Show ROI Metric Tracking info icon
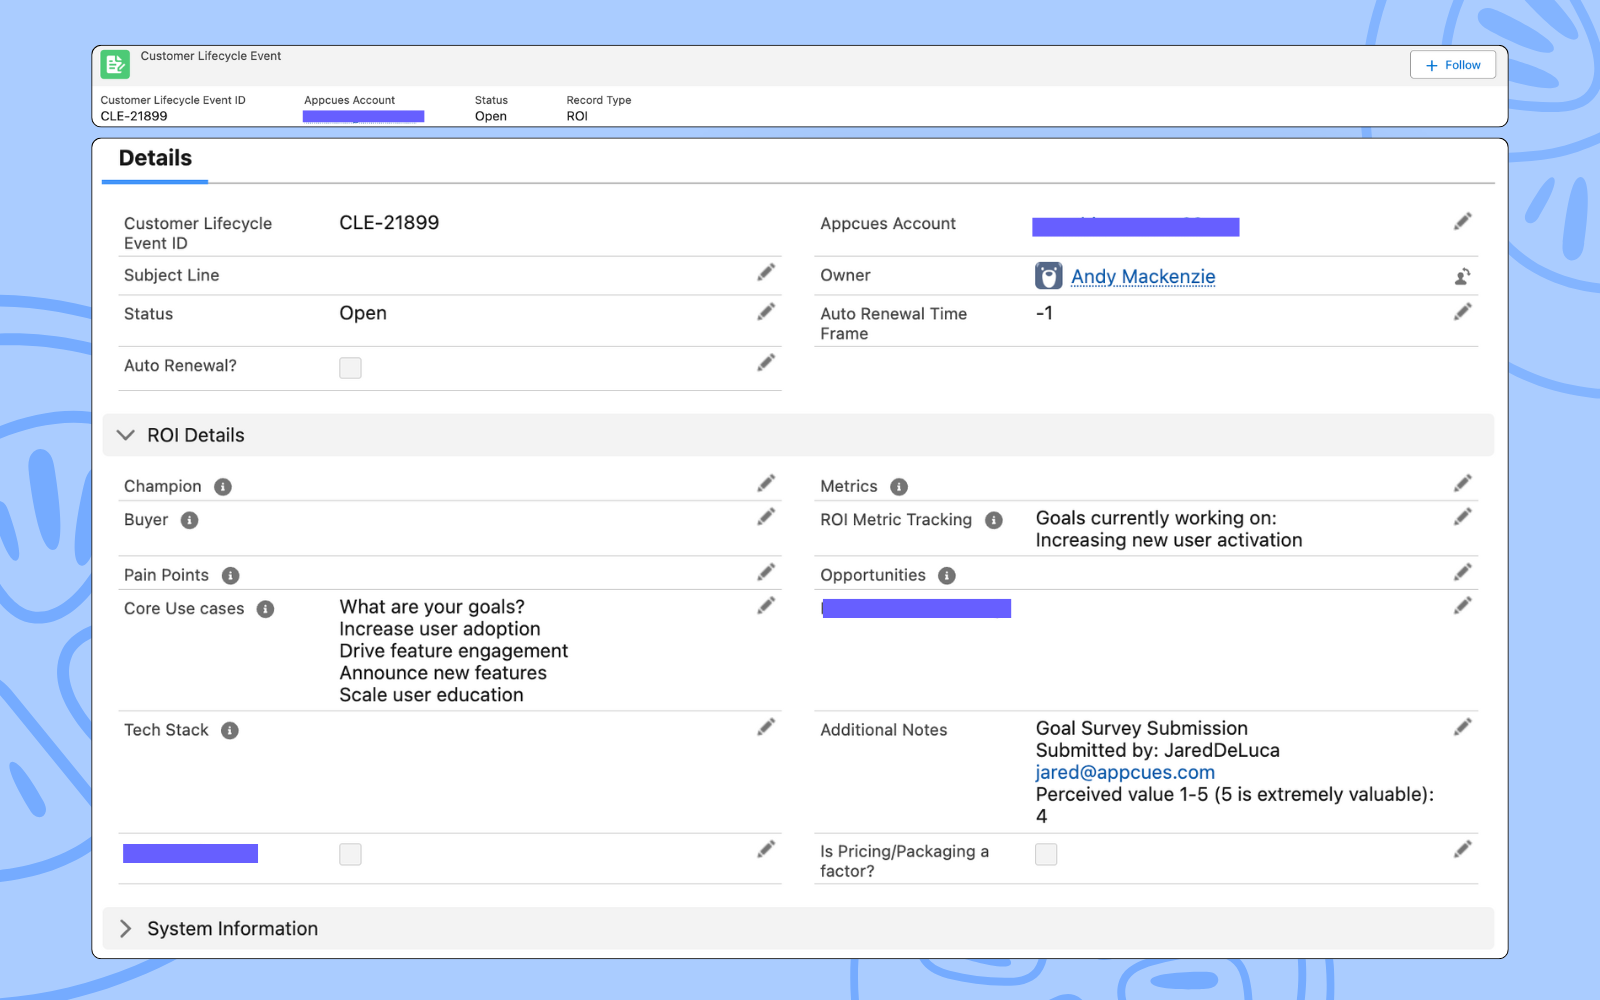This screenshot has width=1600, height=1000. point(994,520)
